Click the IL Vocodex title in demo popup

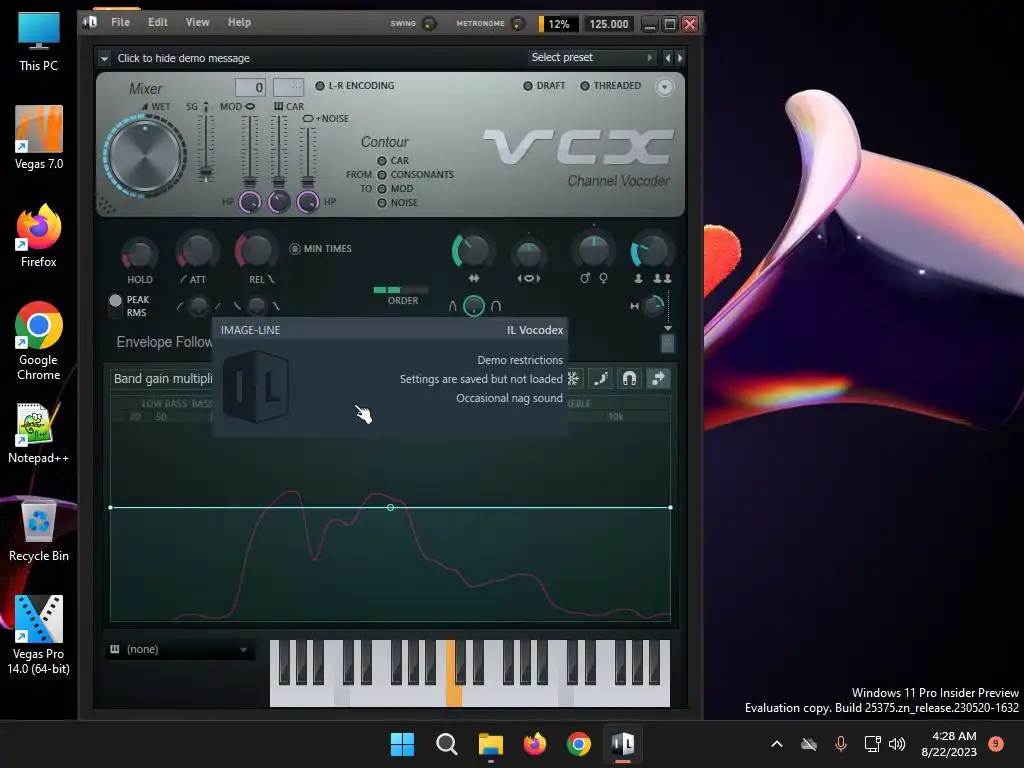tap(535, 330)
